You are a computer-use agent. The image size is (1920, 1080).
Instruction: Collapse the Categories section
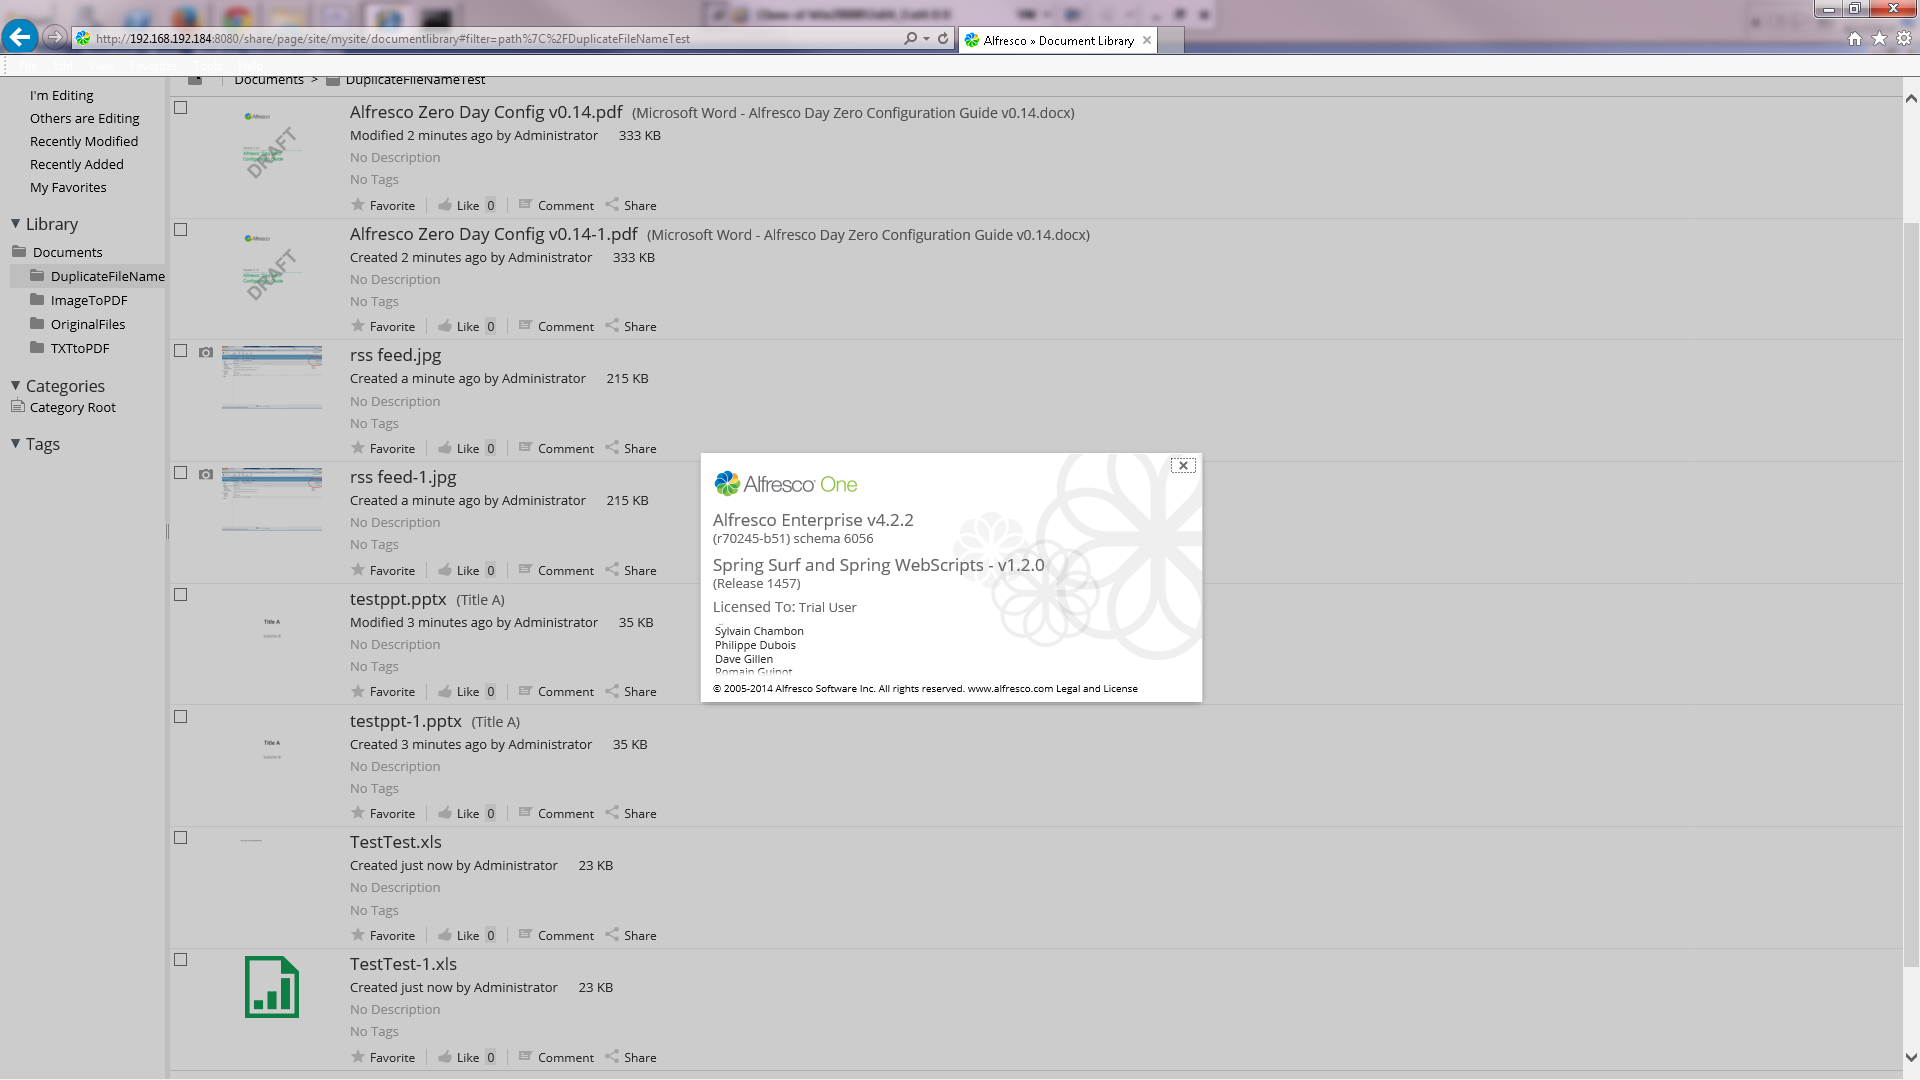click(x=15, y=385)
